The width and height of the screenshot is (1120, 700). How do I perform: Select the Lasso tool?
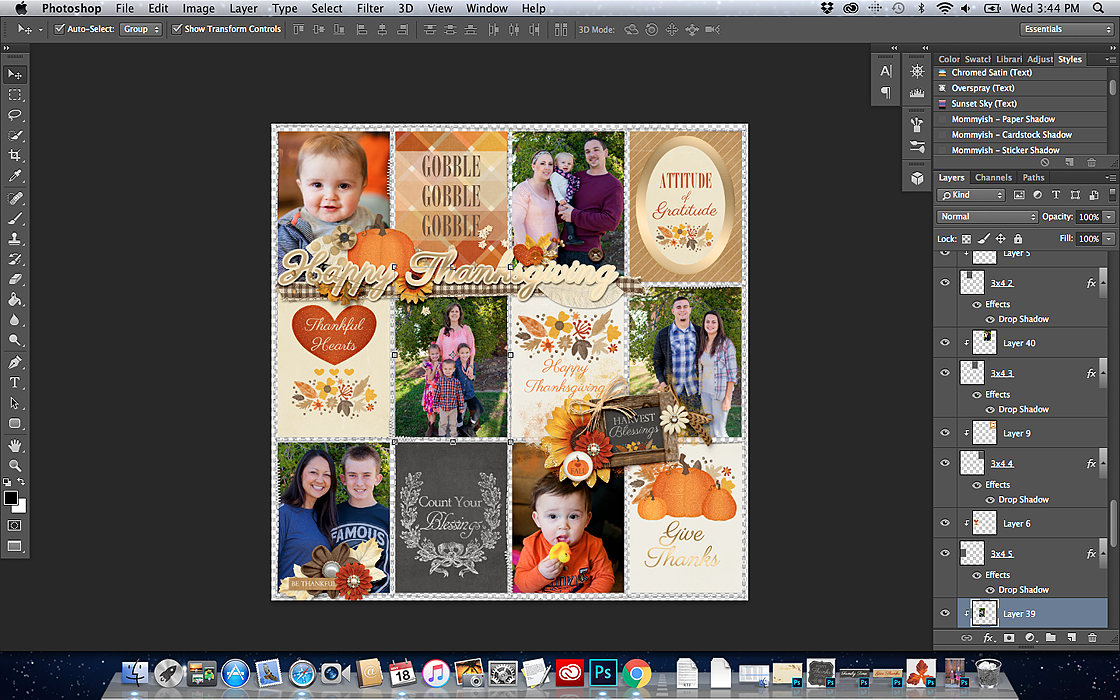tap(14, 115)
